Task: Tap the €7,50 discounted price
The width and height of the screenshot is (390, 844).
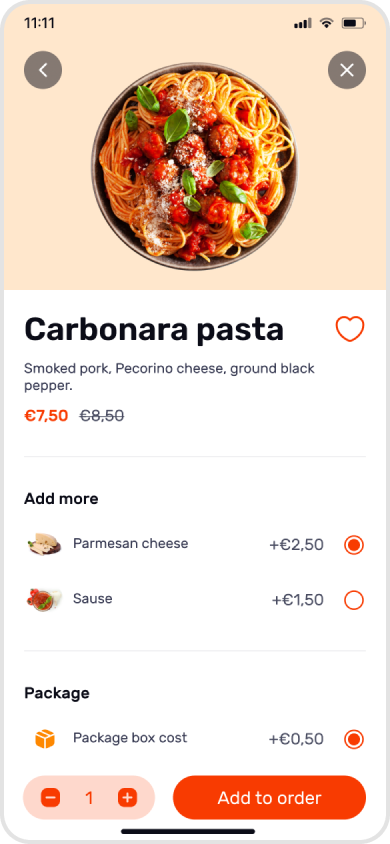Action: 46,416
